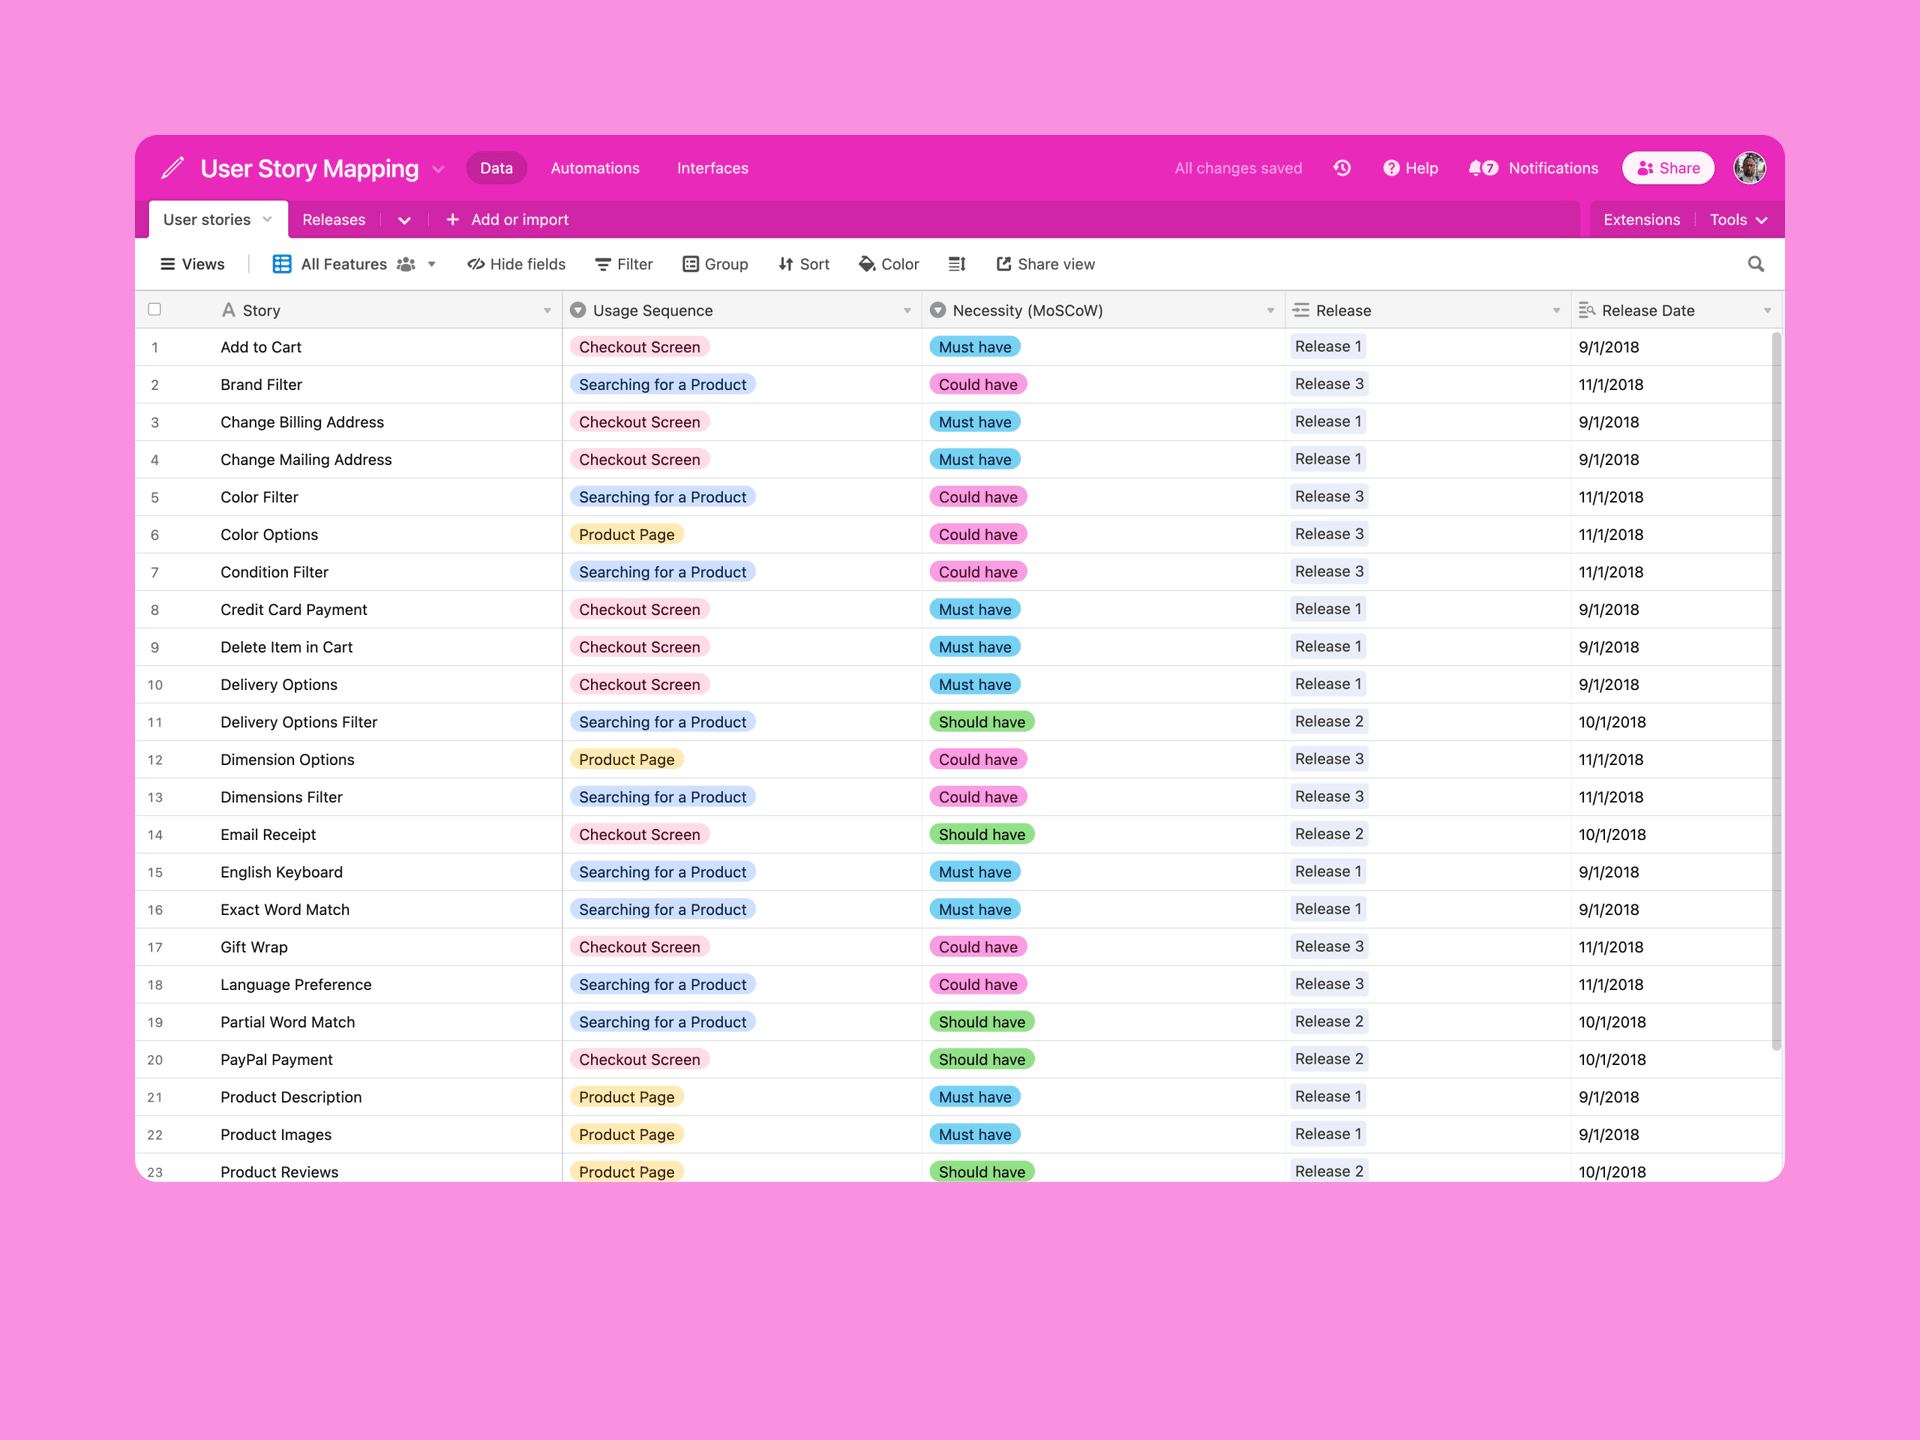Click the Story field text-type icon

click(229, 310)
